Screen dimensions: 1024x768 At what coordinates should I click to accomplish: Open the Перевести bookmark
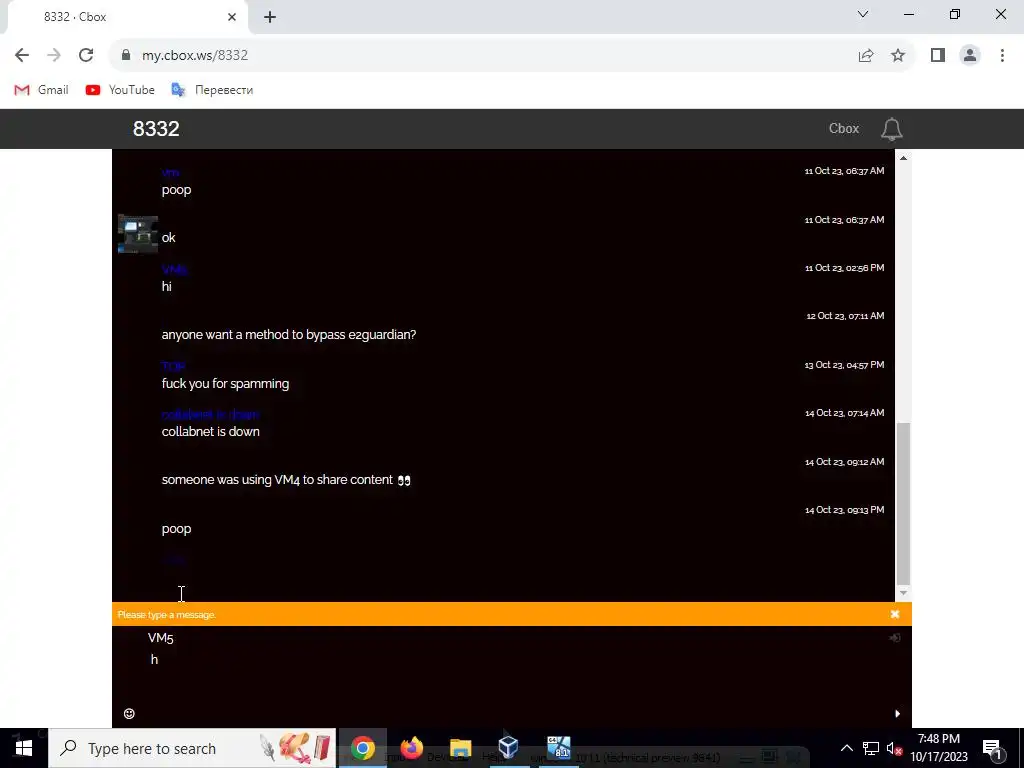click(212, 90)
